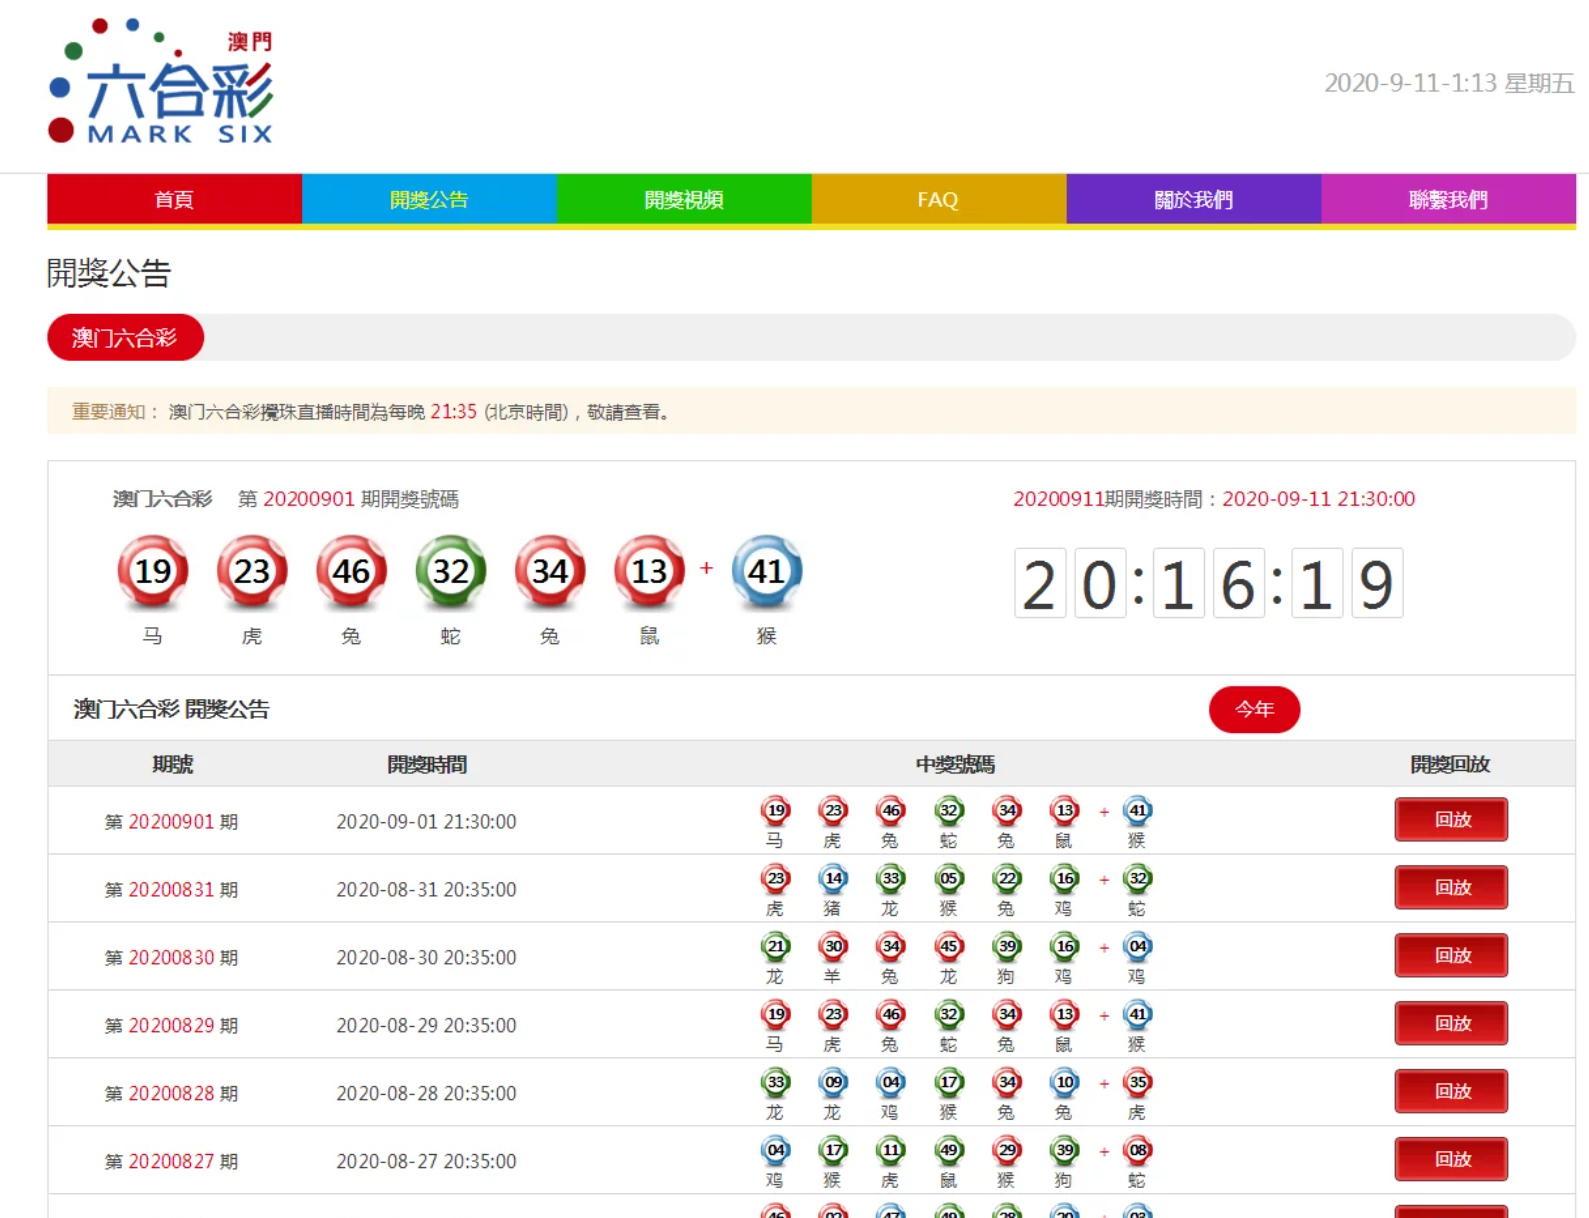Click the Mark Six logo
This screenshot has width=1589, height=1218.
click(x=162, y=82)
